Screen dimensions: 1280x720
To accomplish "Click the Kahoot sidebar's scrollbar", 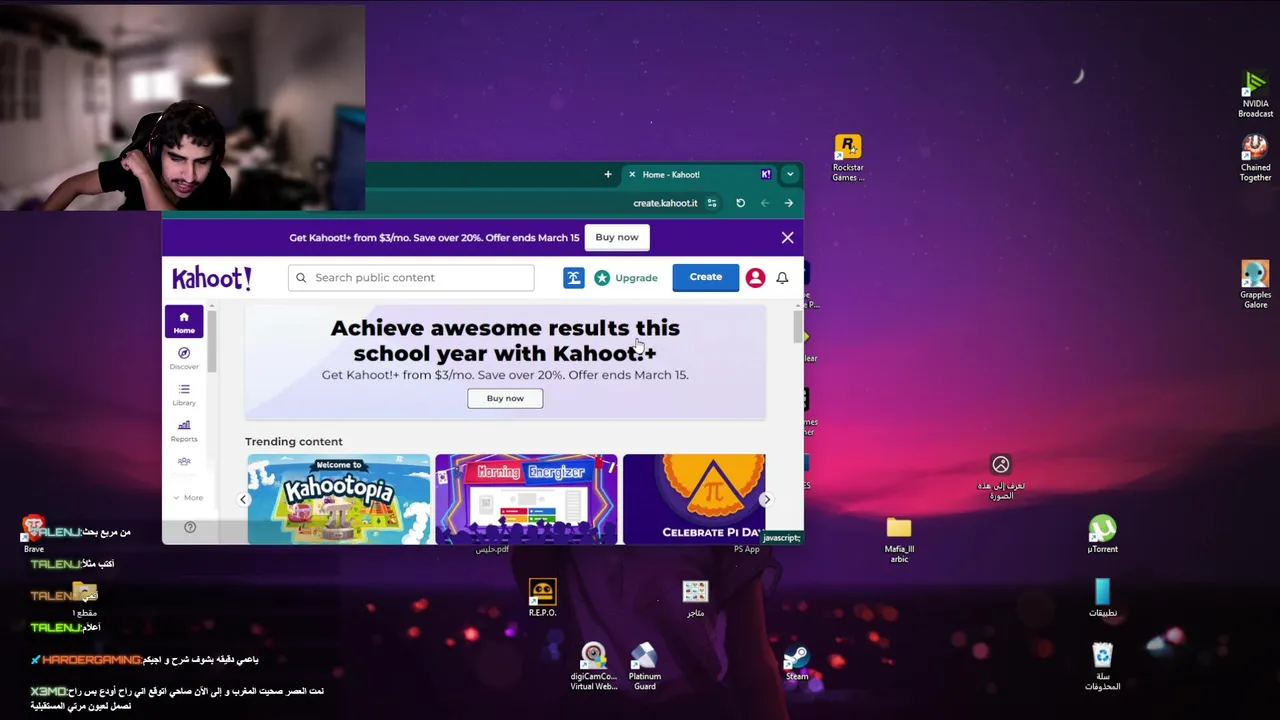I will click(213, 340).
